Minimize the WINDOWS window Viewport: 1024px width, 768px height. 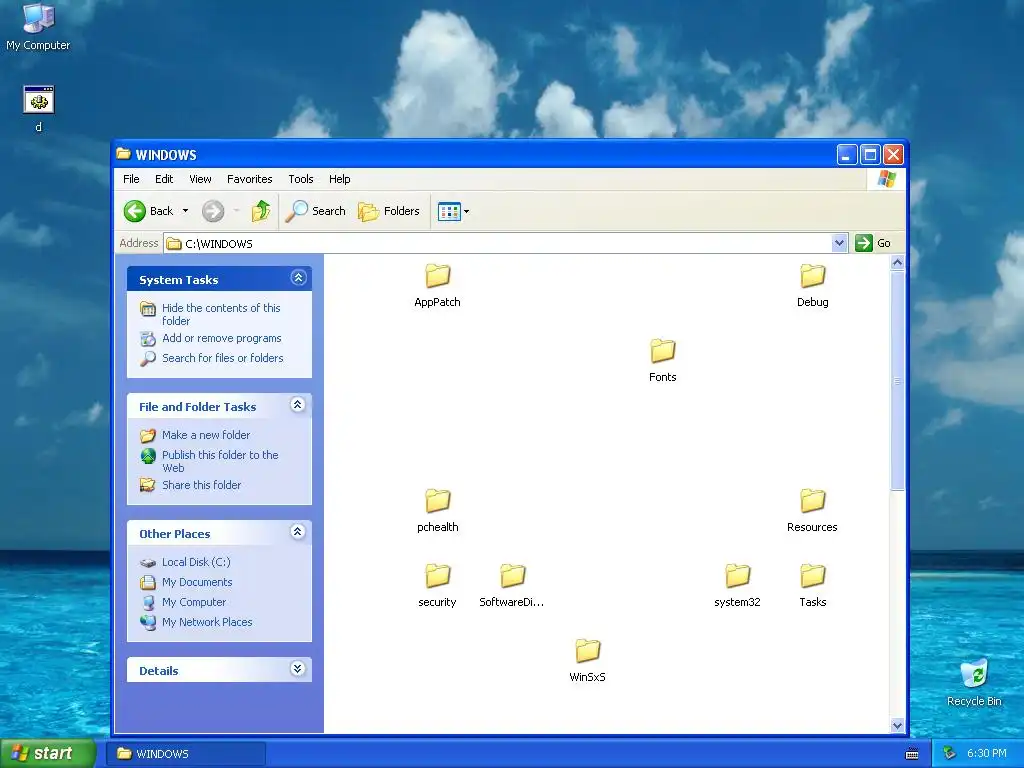[846, 155]
